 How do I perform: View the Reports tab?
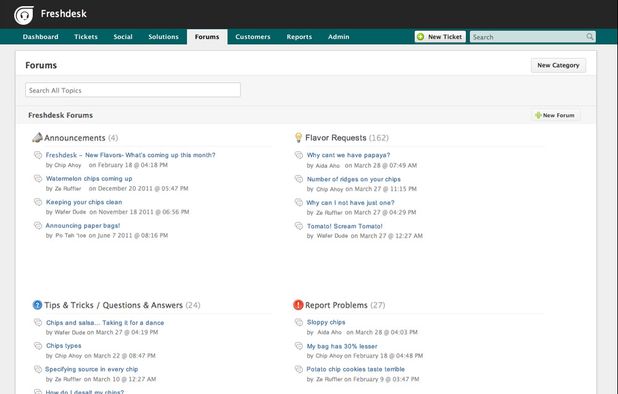299,37
